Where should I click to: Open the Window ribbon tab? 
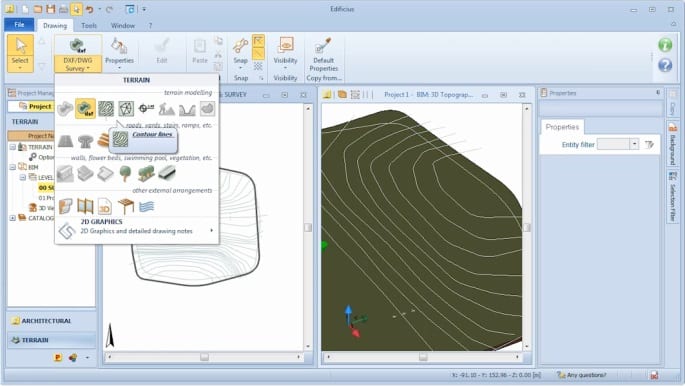point(123,25)
